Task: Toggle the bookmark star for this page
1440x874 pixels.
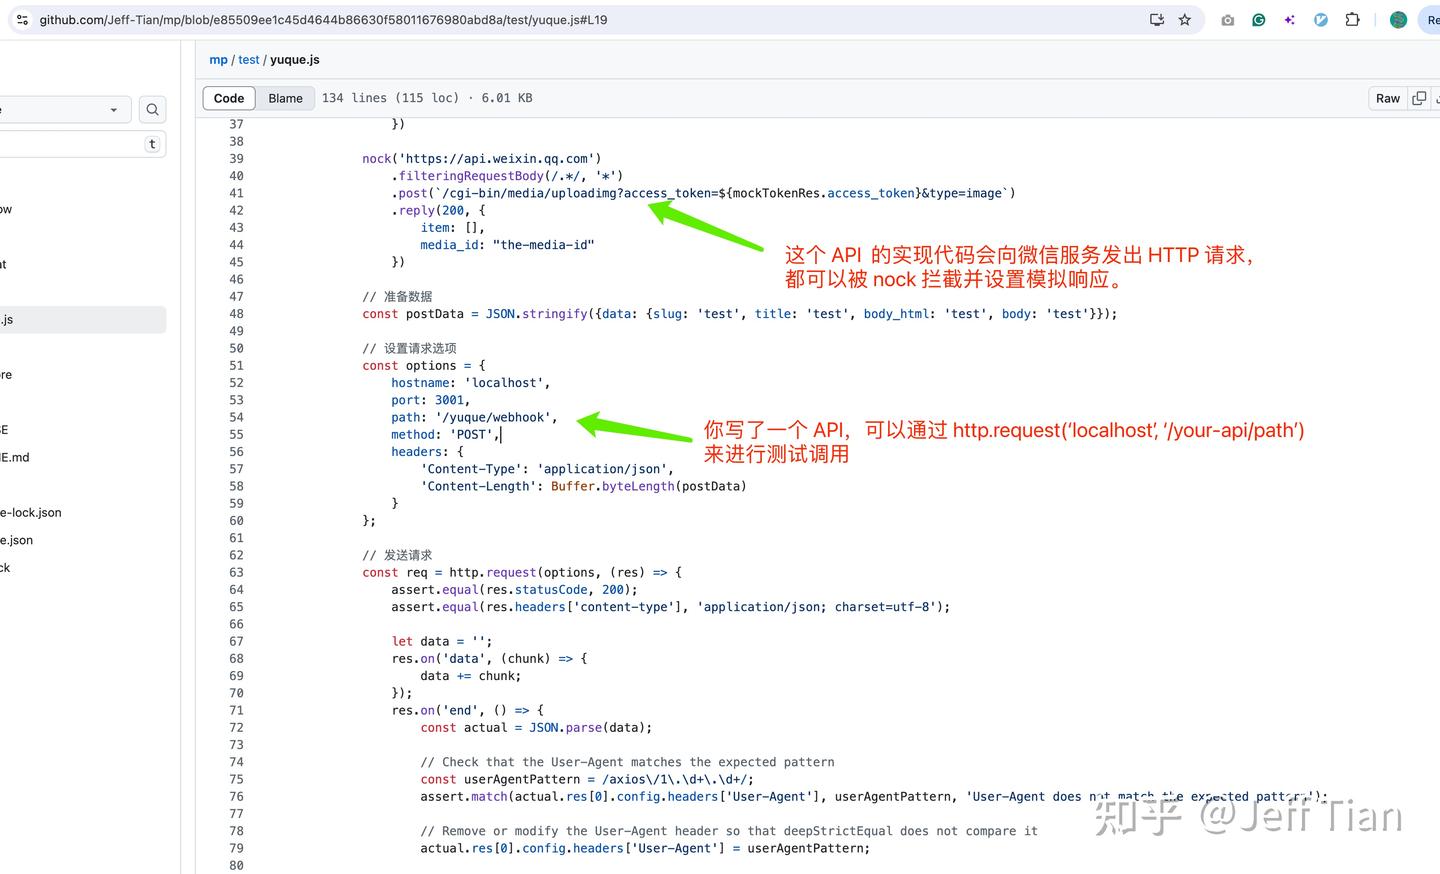Action: point(1185,19)
